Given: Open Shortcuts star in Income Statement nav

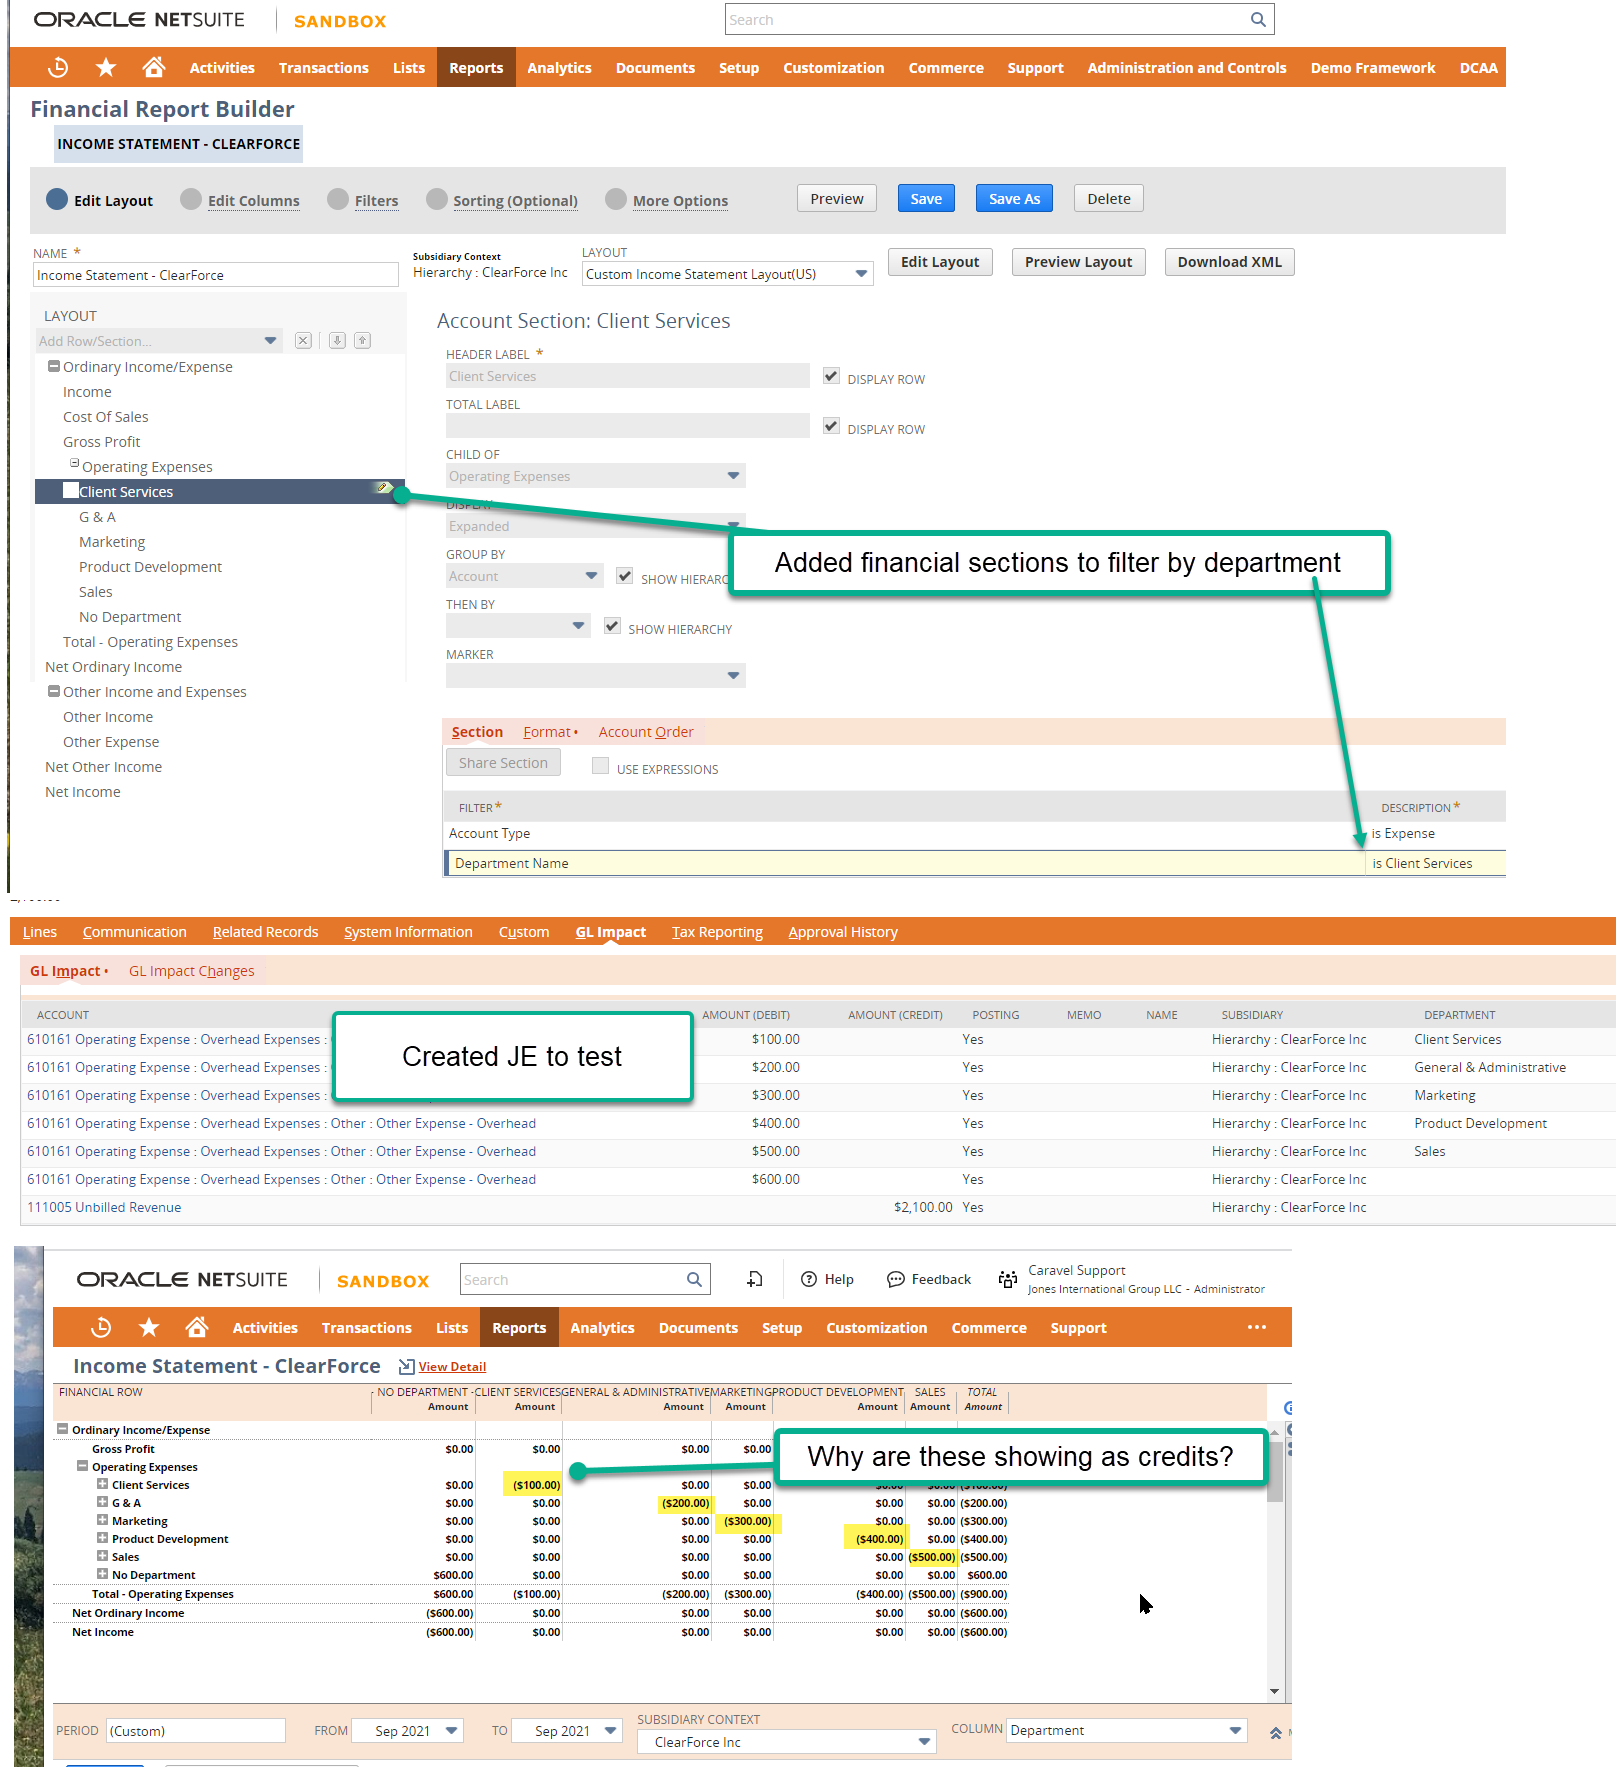Looking at the screenshot, I should point(149,1327).
